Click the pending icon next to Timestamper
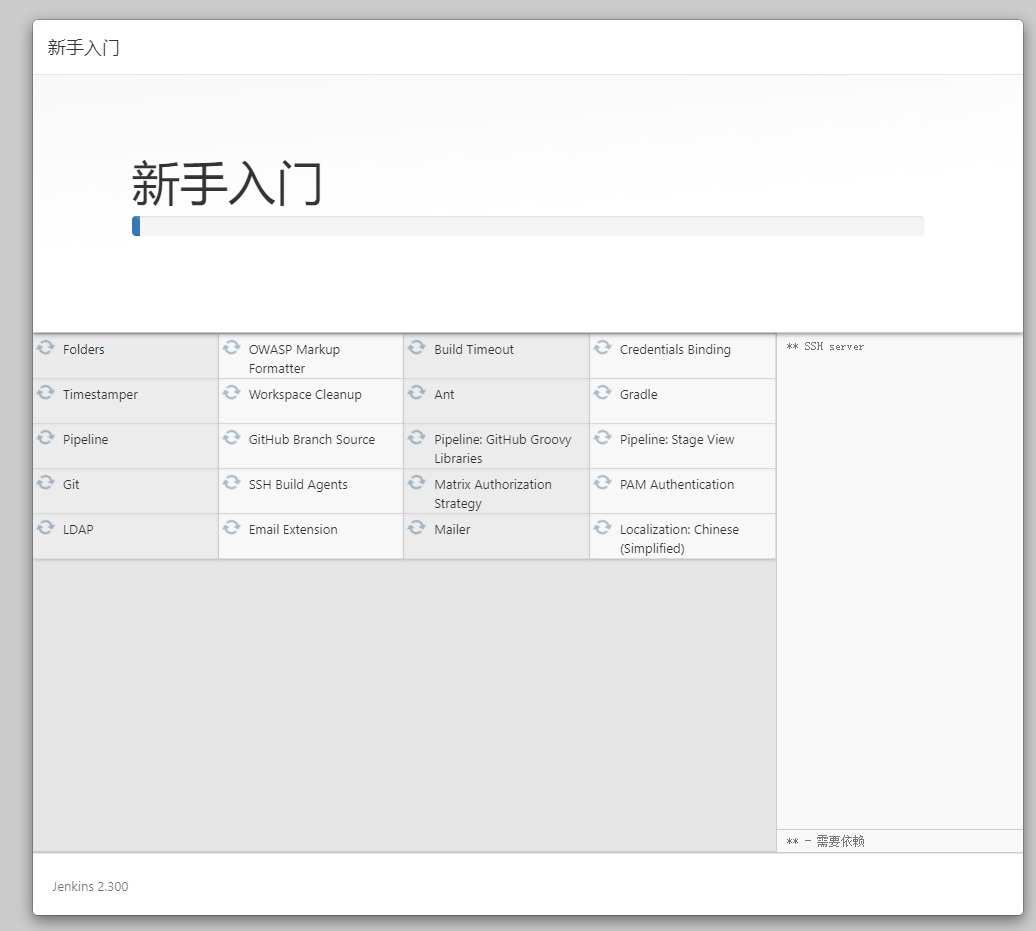The image size is (1036, 931). [x=46, y=392]
